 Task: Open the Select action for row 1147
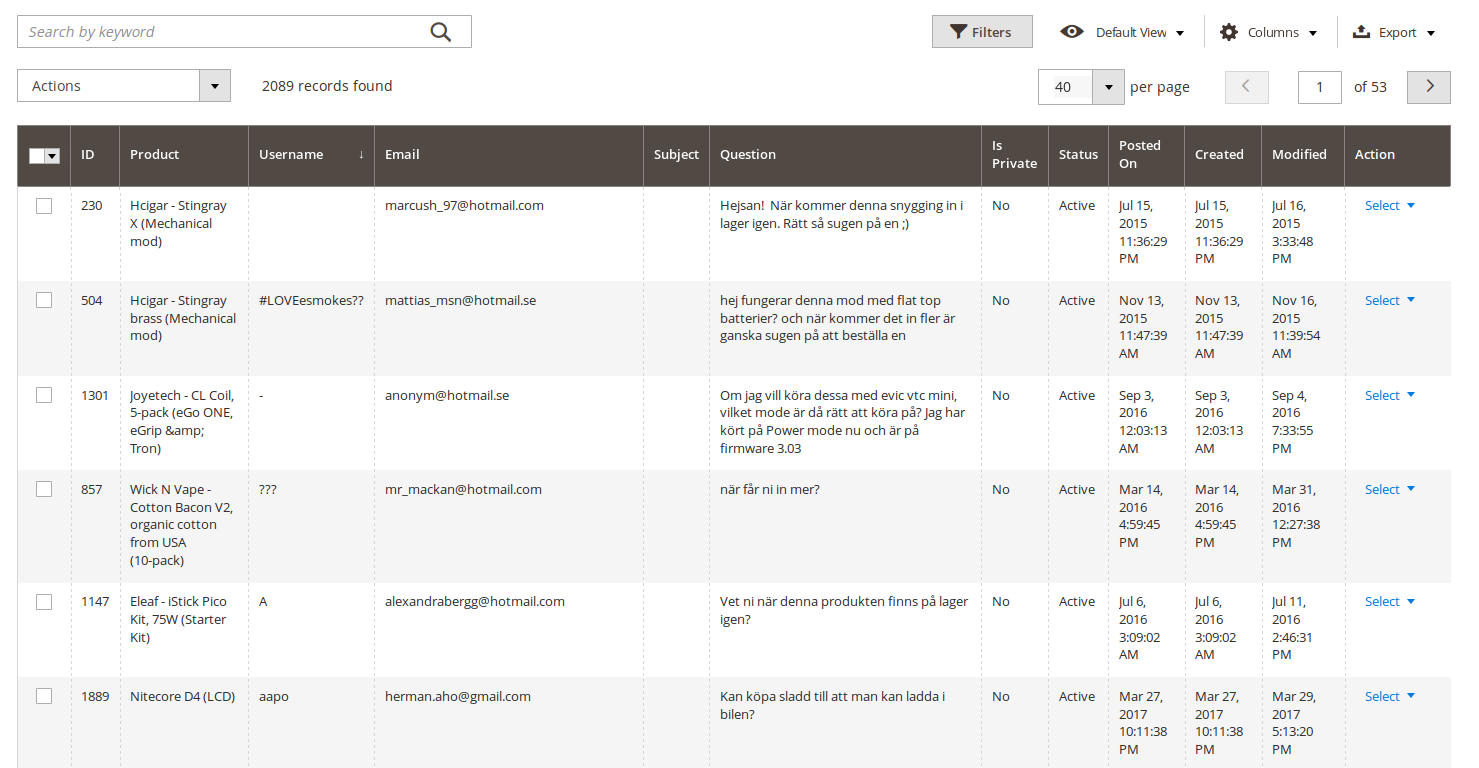point(1390,601)
